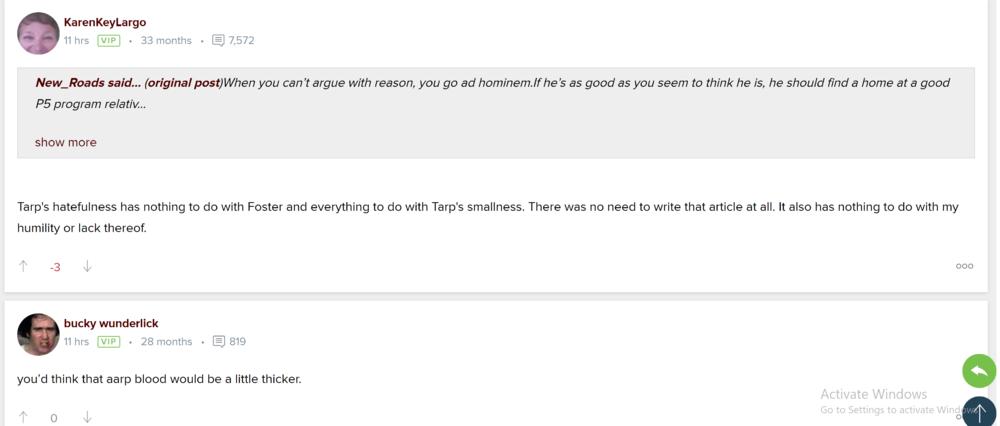Upvote KarenKeyLargo's comment
Screen dimensions: 1000x426
(x=23, y=266)
